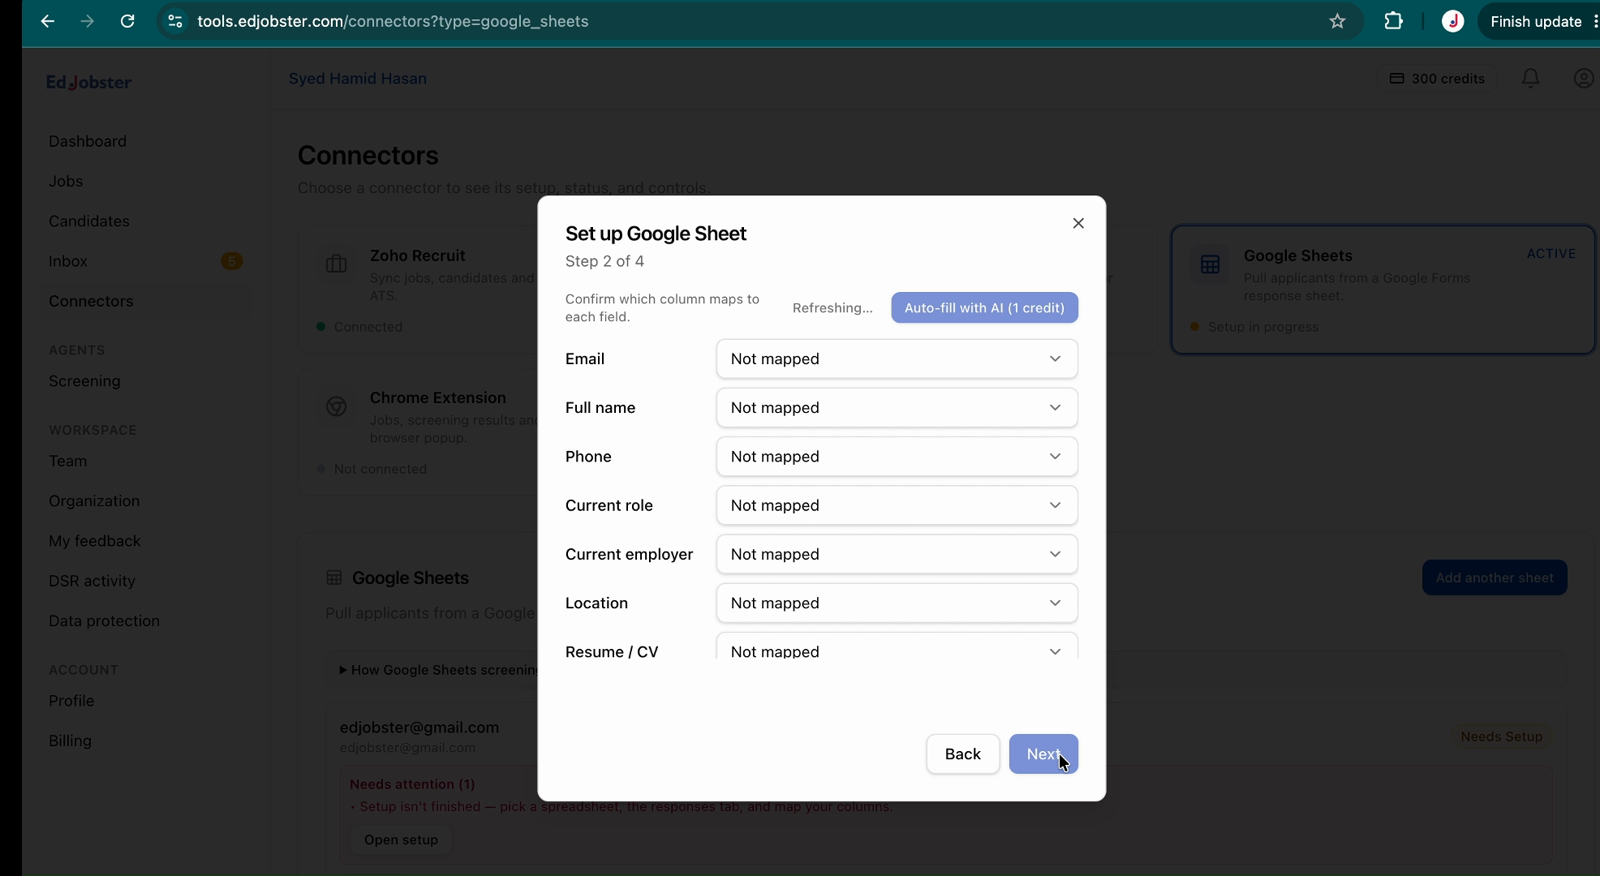The height and width of the screenshot is (876, 1600).
Task: Expand the Full name mapping dropdown
Action: coord(897,408)
